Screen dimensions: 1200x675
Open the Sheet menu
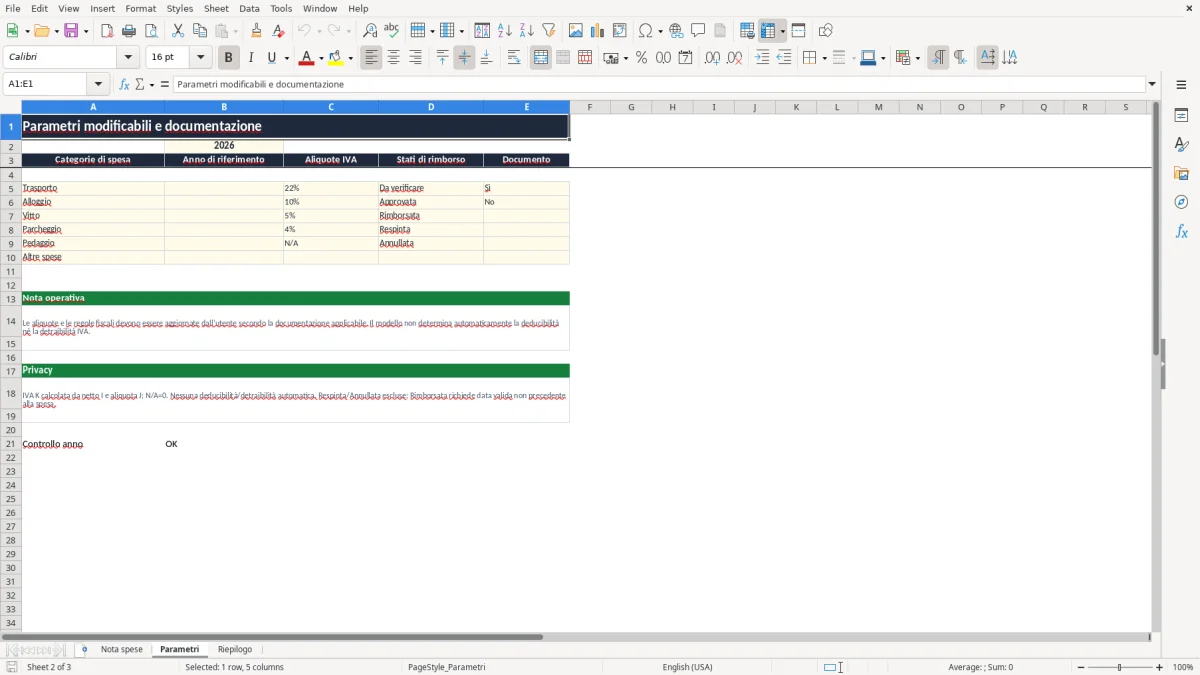click(216, 8)
